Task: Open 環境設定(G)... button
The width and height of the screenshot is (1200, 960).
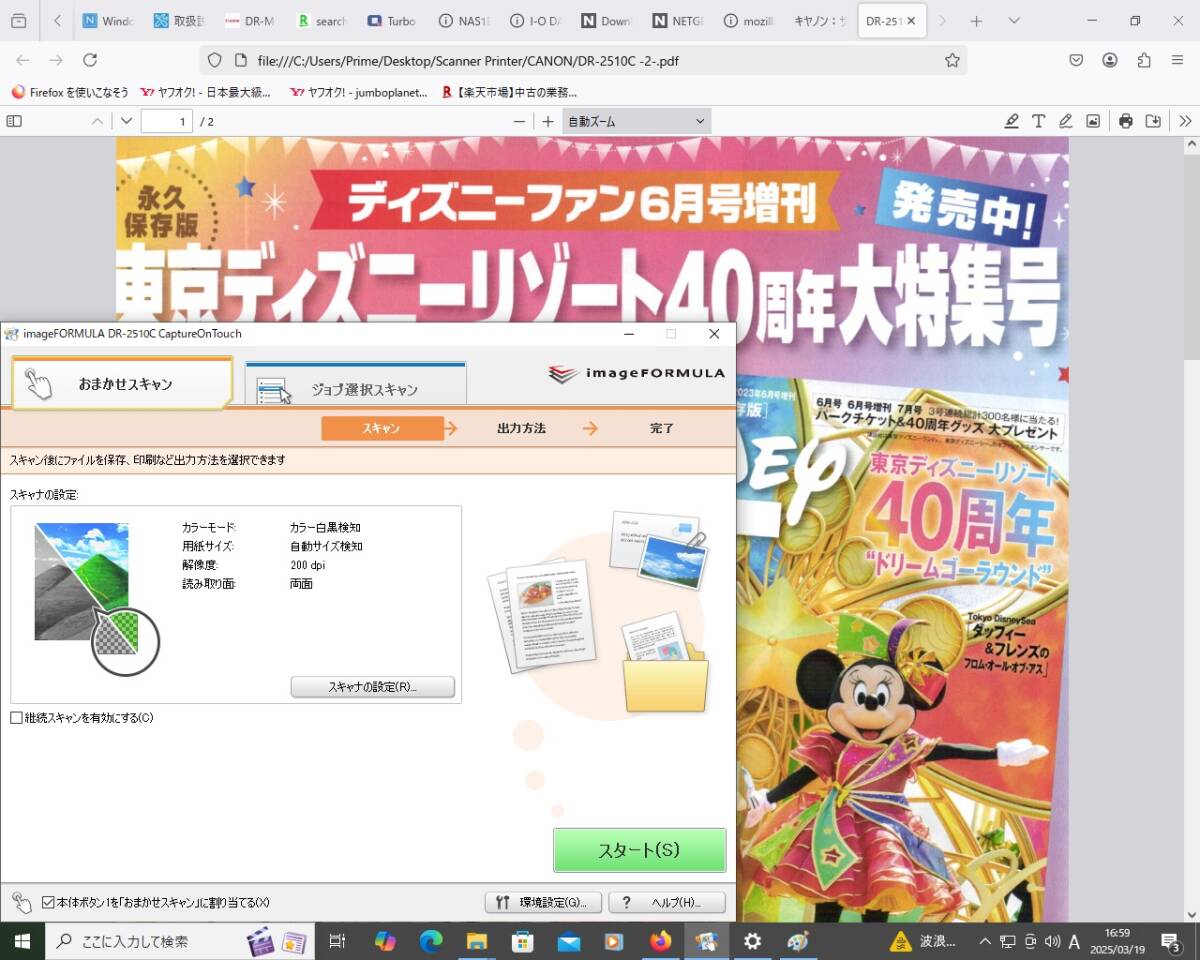Action: (543, 902)
